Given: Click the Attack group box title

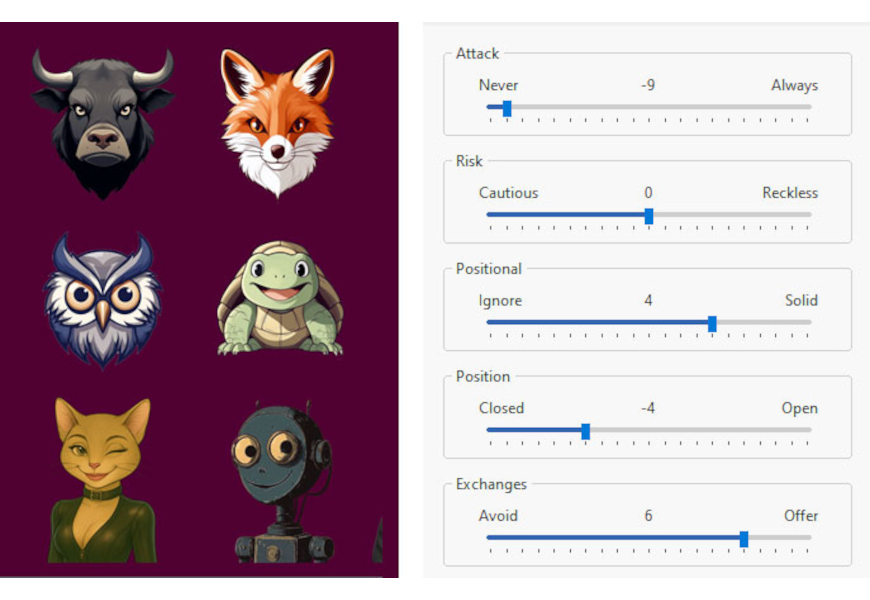Looking at the screenshot, I should click(x=477, y=53).
